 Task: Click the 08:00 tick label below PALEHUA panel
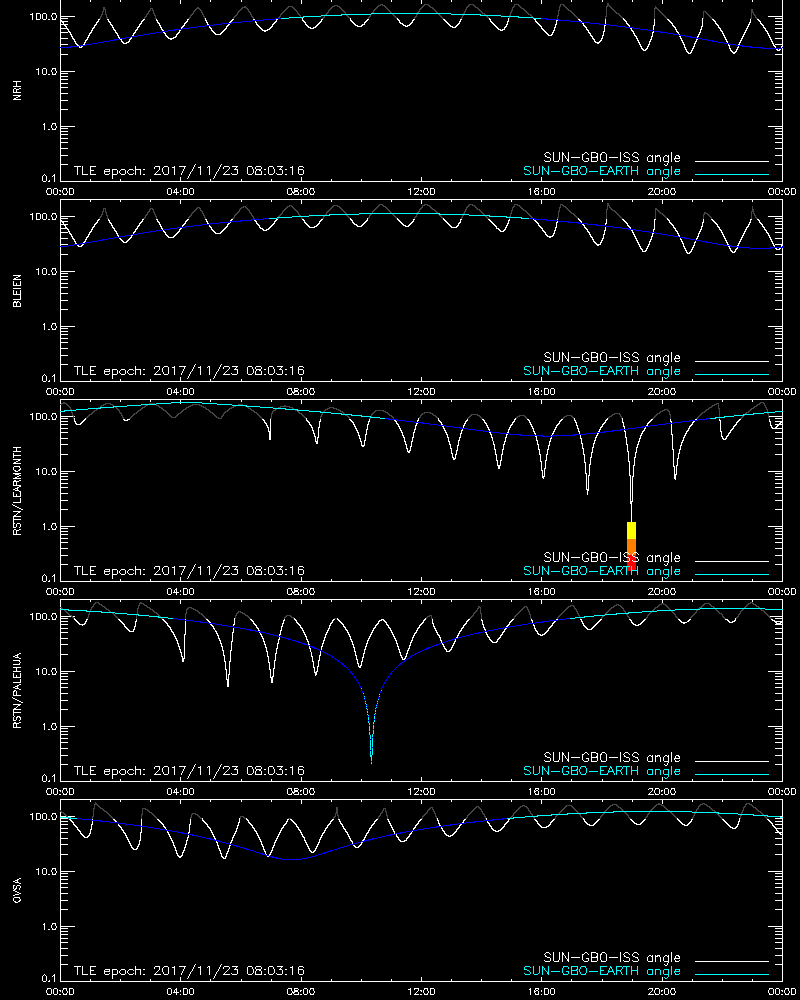[300, 791]
